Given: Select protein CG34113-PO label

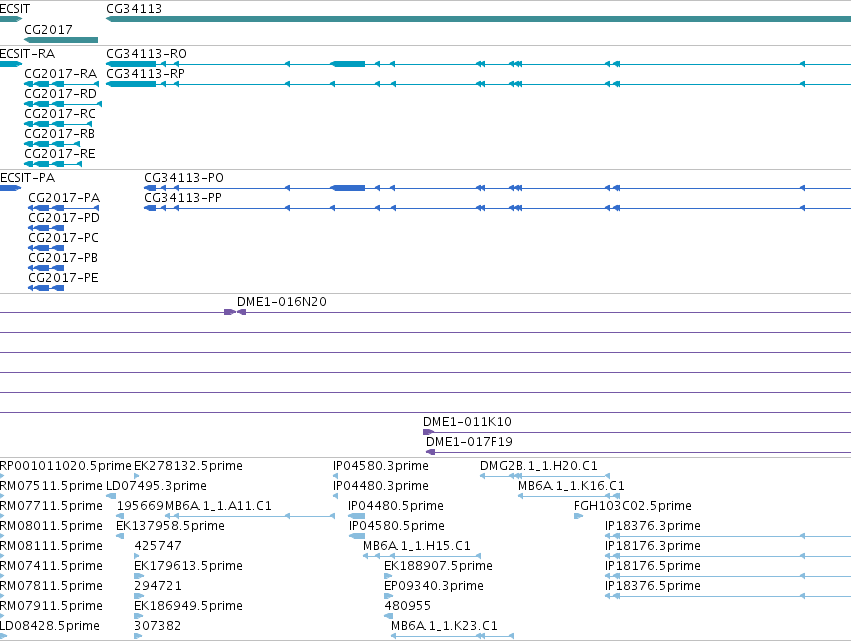Looking at the screenshot, I should click(x=183, y=177).
